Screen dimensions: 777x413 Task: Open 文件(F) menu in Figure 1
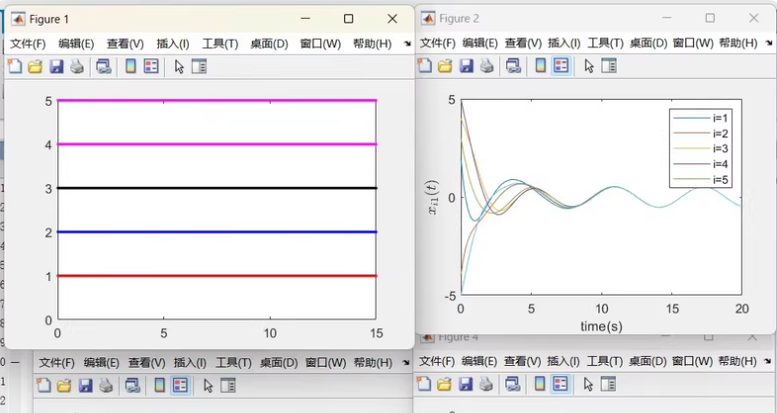tap(28, 44)
